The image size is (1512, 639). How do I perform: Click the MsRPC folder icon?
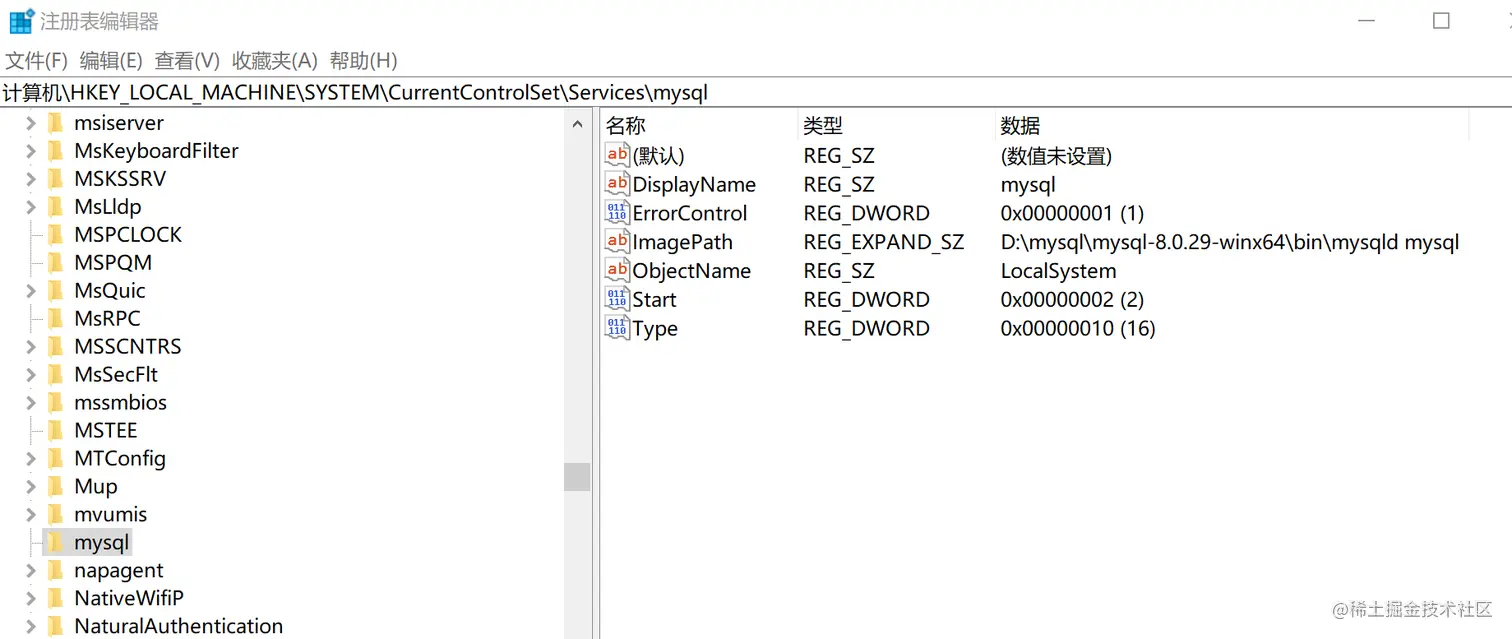coord(56,319)
